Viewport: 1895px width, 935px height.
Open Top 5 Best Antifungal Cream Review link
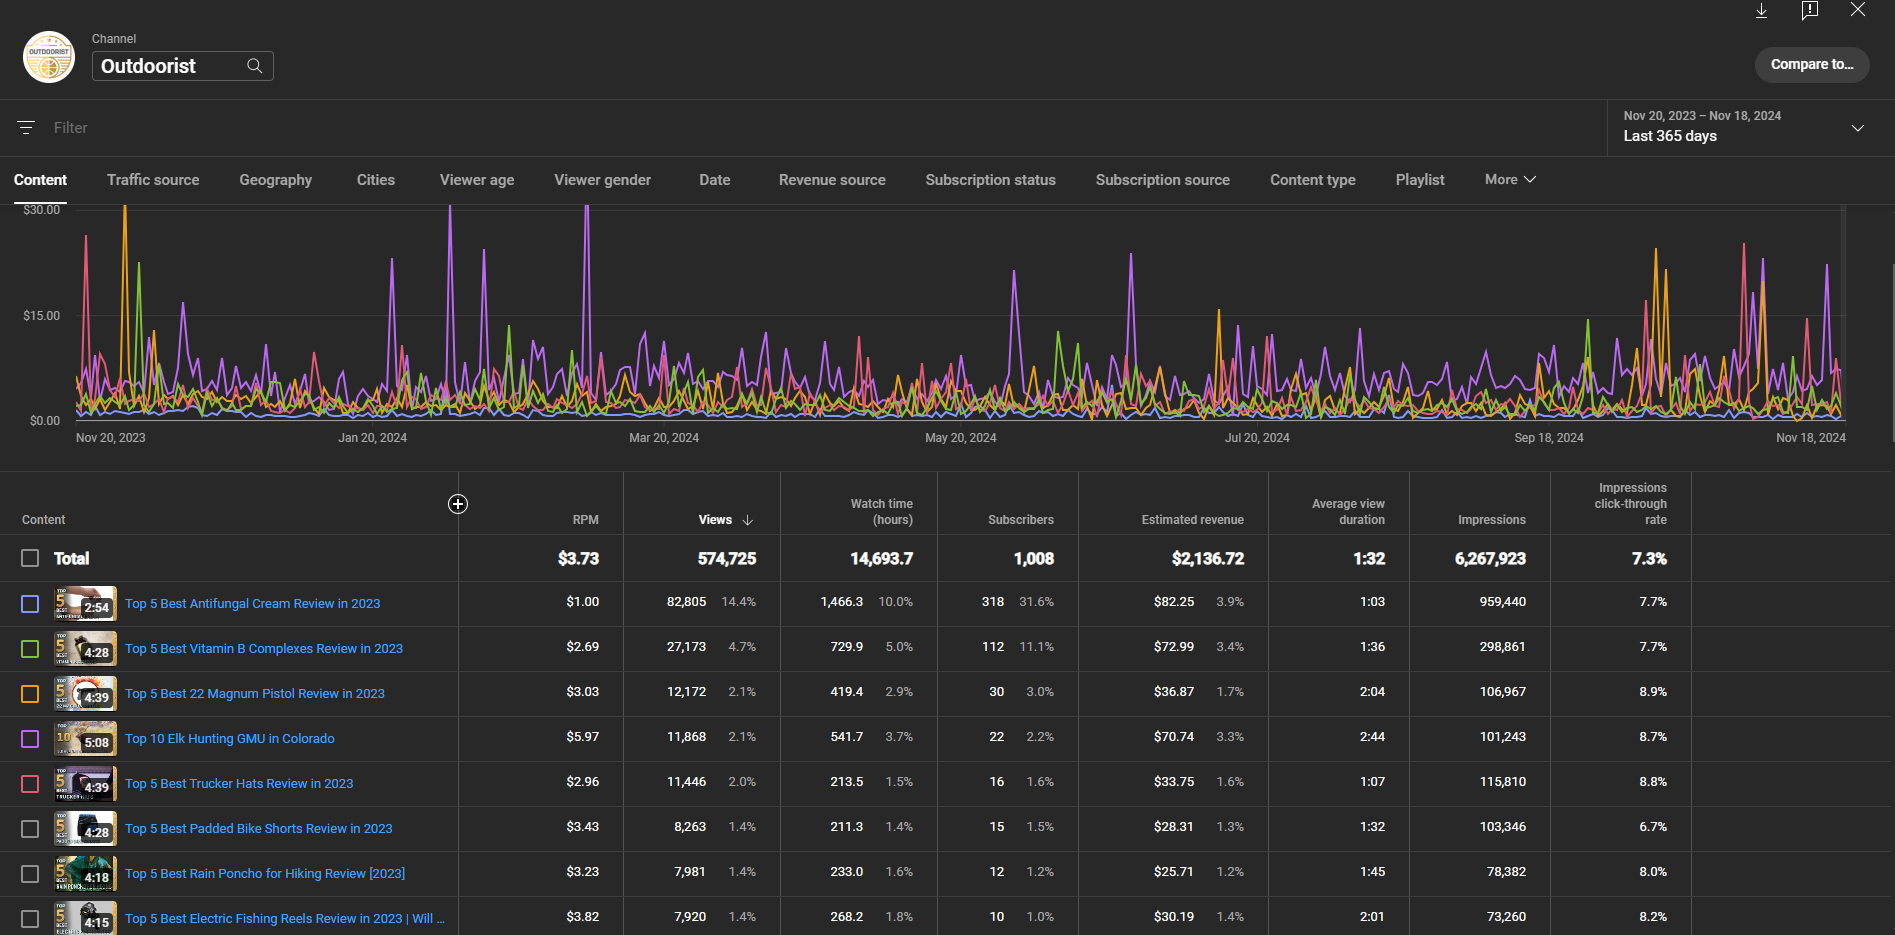(x=252, y=604)
